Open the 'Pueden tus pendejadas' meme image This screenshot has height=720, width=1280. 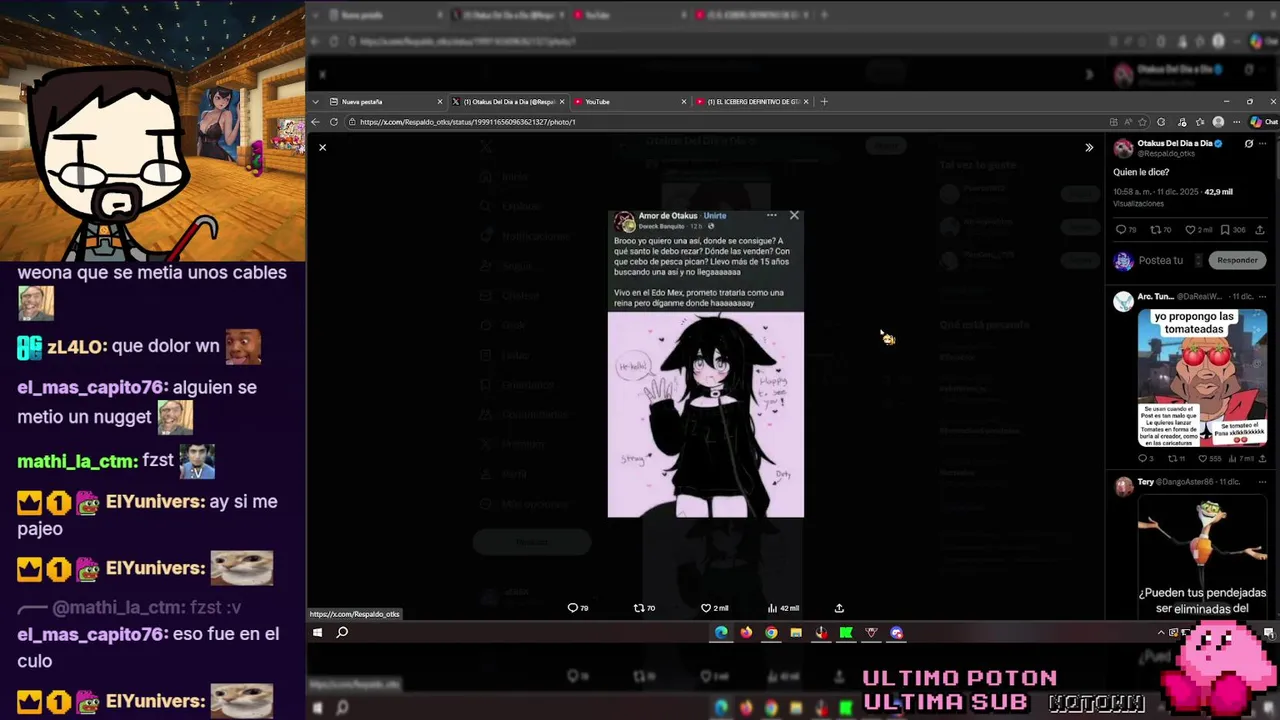coord(1202,557)
